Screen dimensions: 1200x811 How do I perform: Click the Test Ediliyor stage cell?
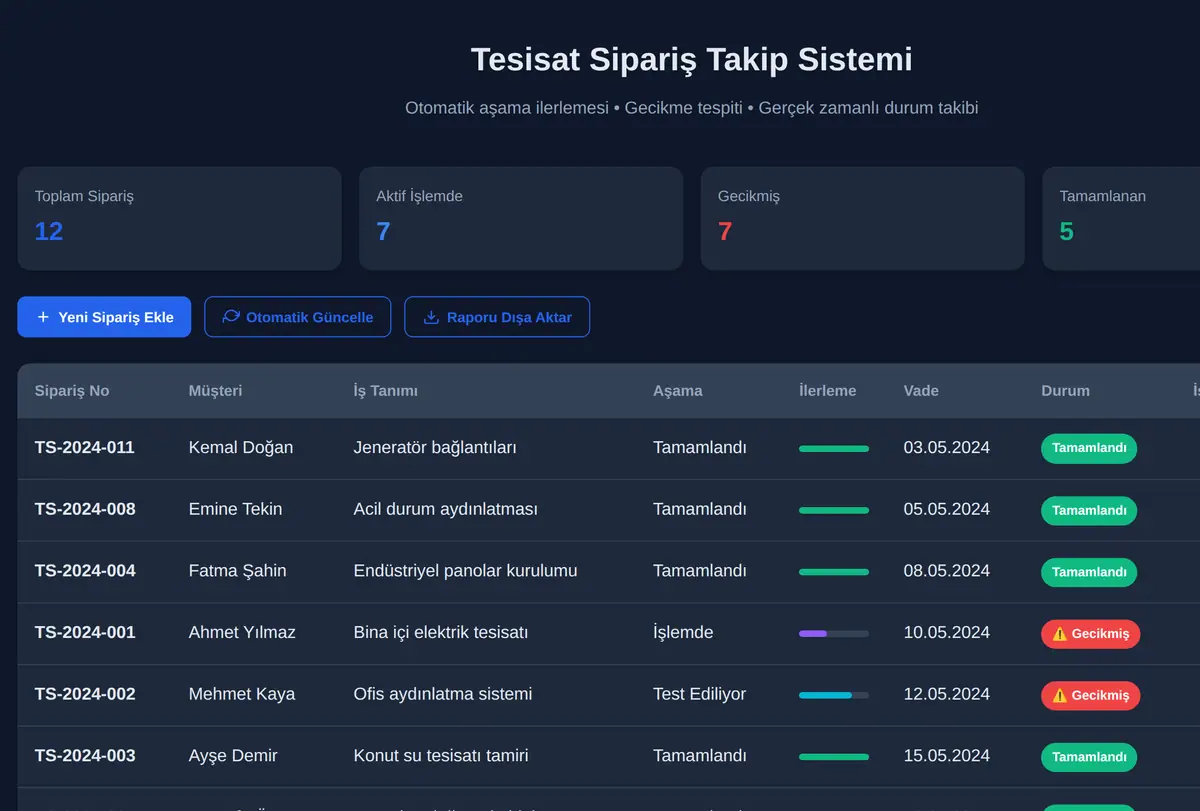(x=699, y=694)
